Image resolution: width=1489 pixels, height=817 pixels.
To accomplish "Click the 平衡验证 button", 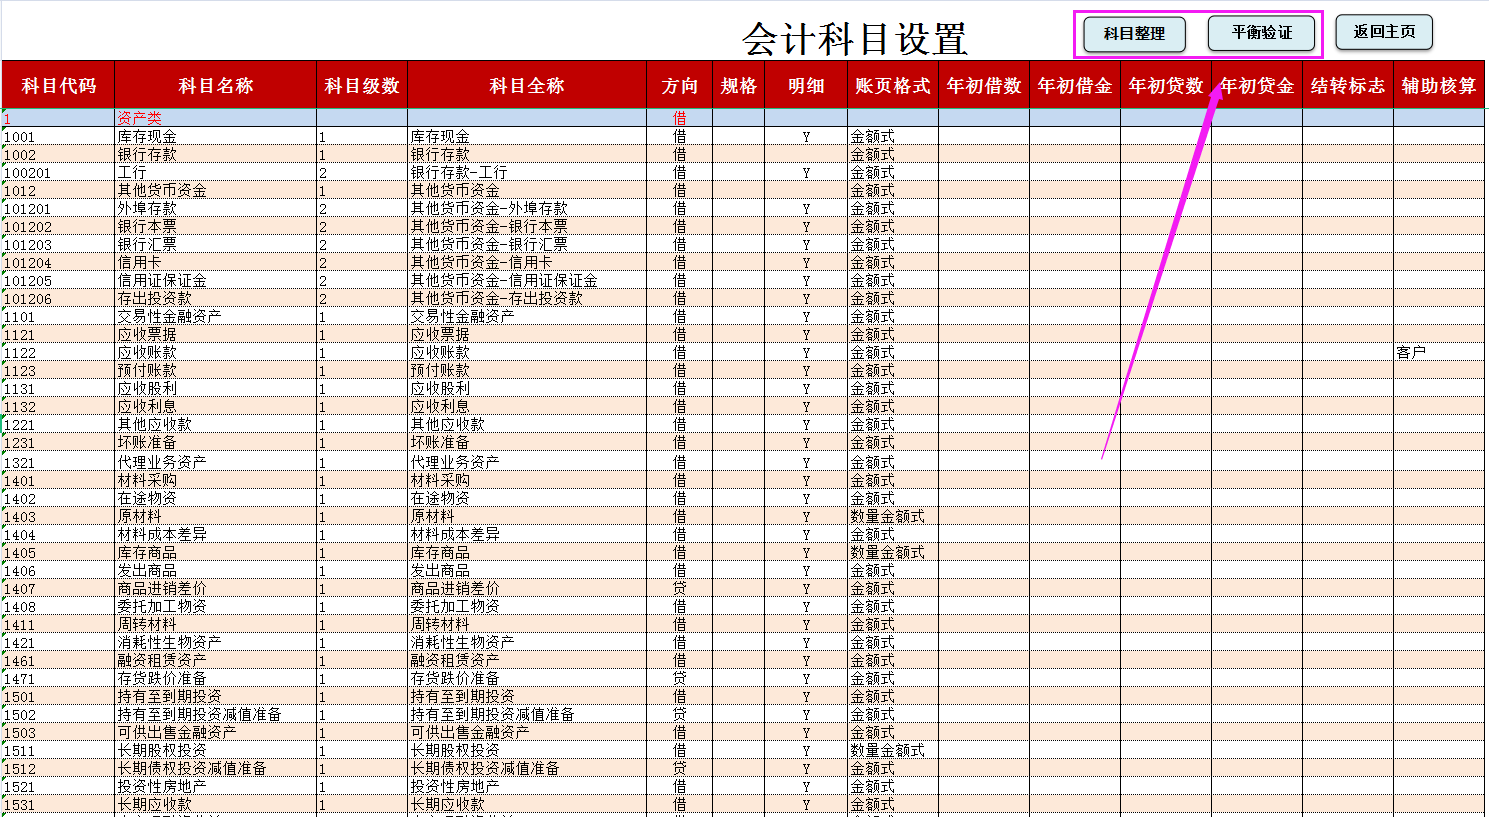I will coord(1262,33).
